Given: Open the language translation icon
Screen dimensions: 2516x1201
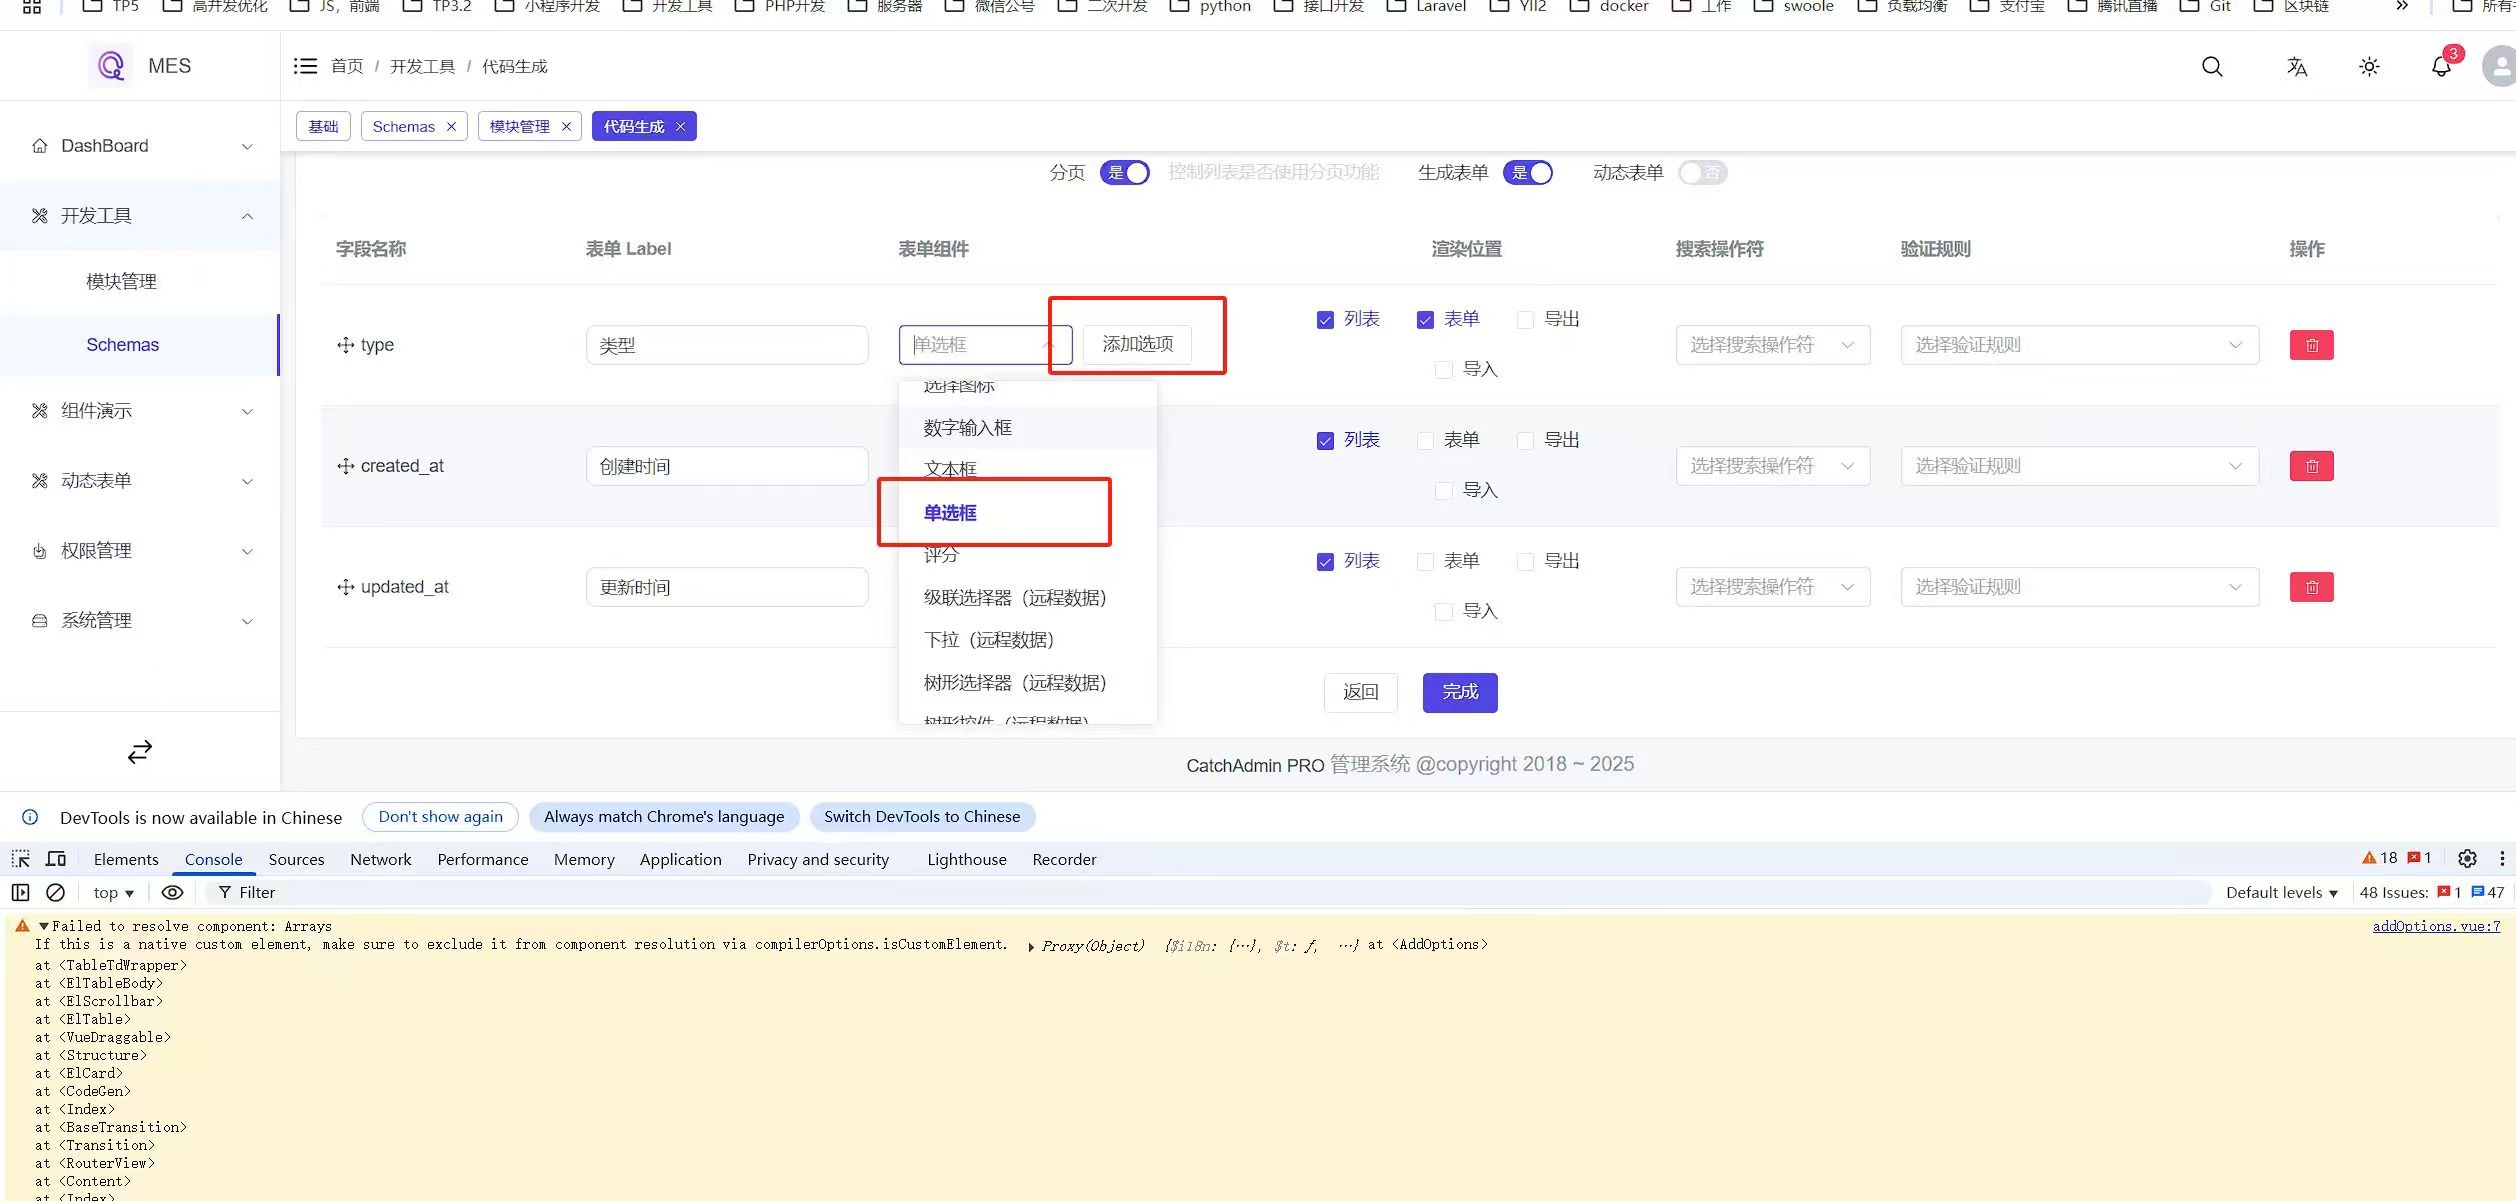Looking at the screenshot, I should [x=2297, y=67].
